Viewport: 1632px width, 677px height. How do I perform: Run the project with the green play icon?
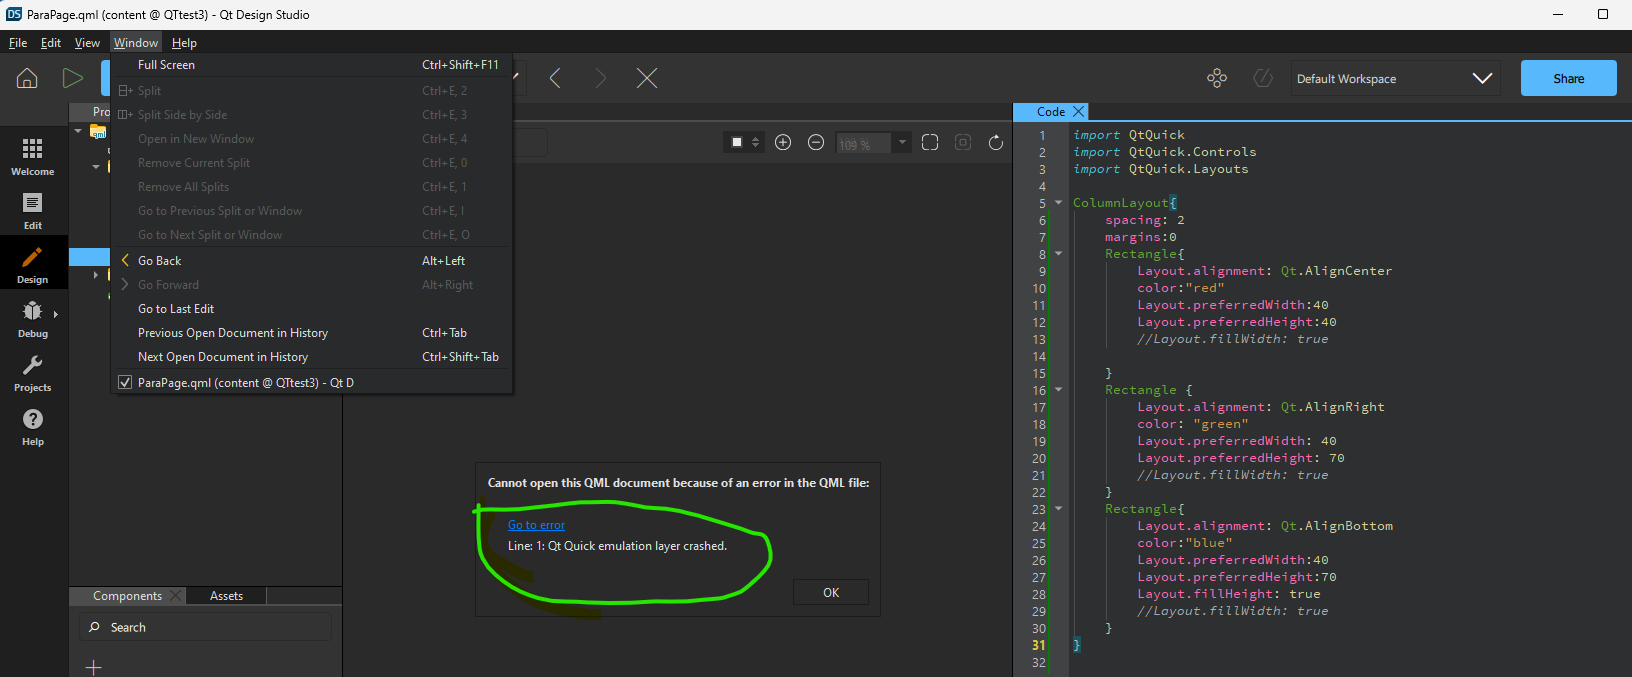click(x=72, y=78)
